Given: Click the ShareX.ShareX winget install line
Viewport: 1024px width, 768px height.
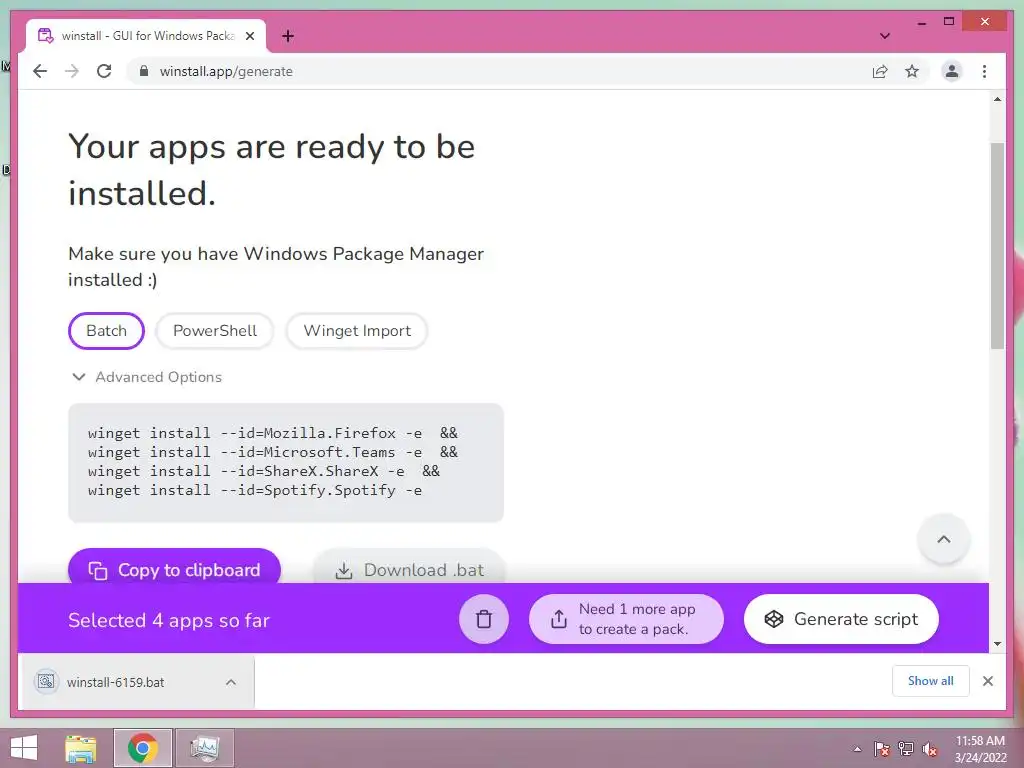Looking at the screenshot, I should click(x=264, y=471).
